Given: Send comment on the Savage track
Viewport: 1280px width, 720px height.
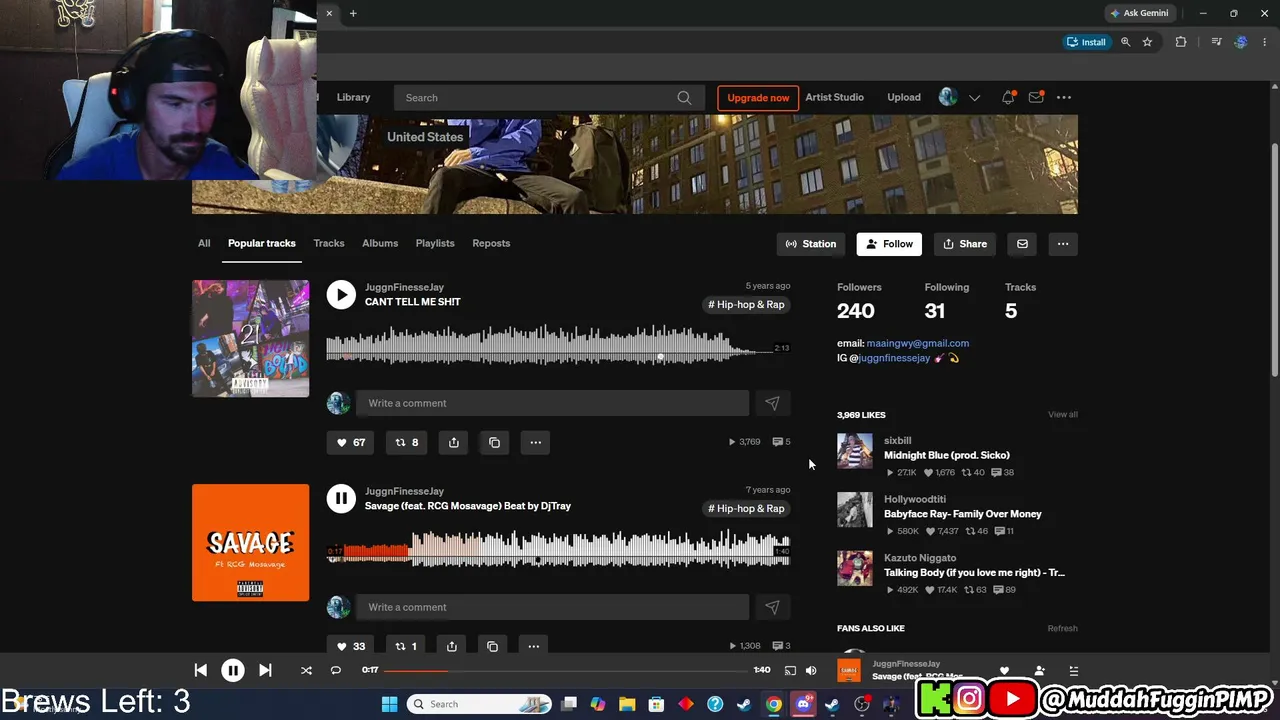Looking at the screenshot, I should (772, 607).
